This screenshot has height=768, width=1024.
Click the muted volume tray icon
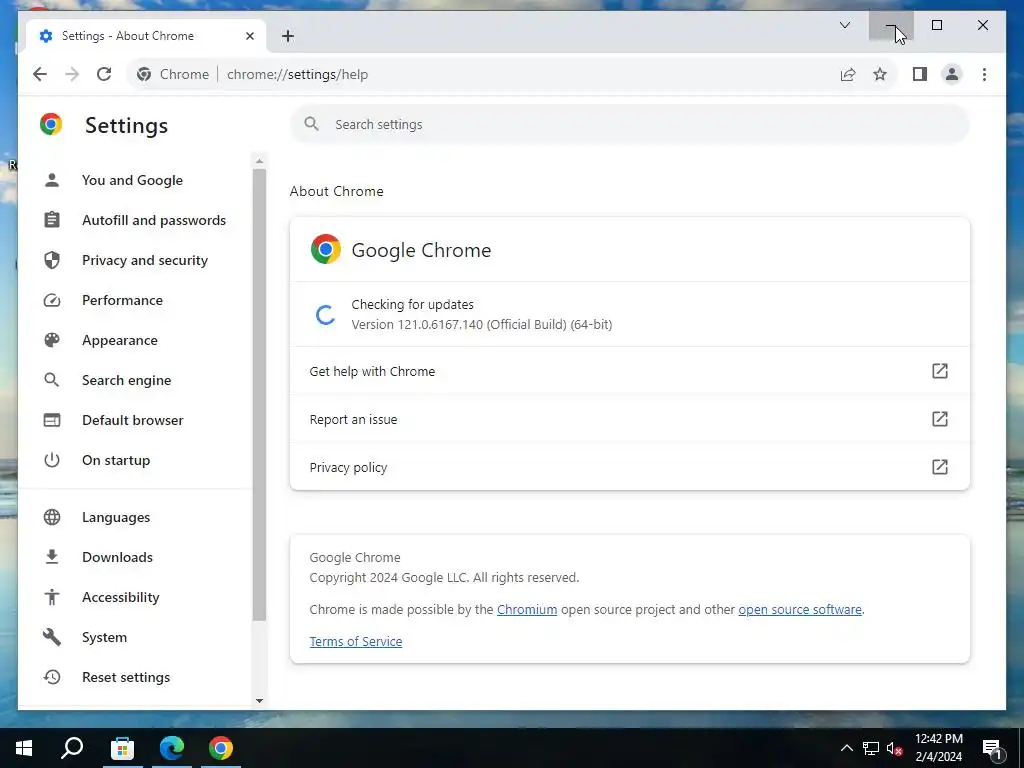tap(895, 748)
